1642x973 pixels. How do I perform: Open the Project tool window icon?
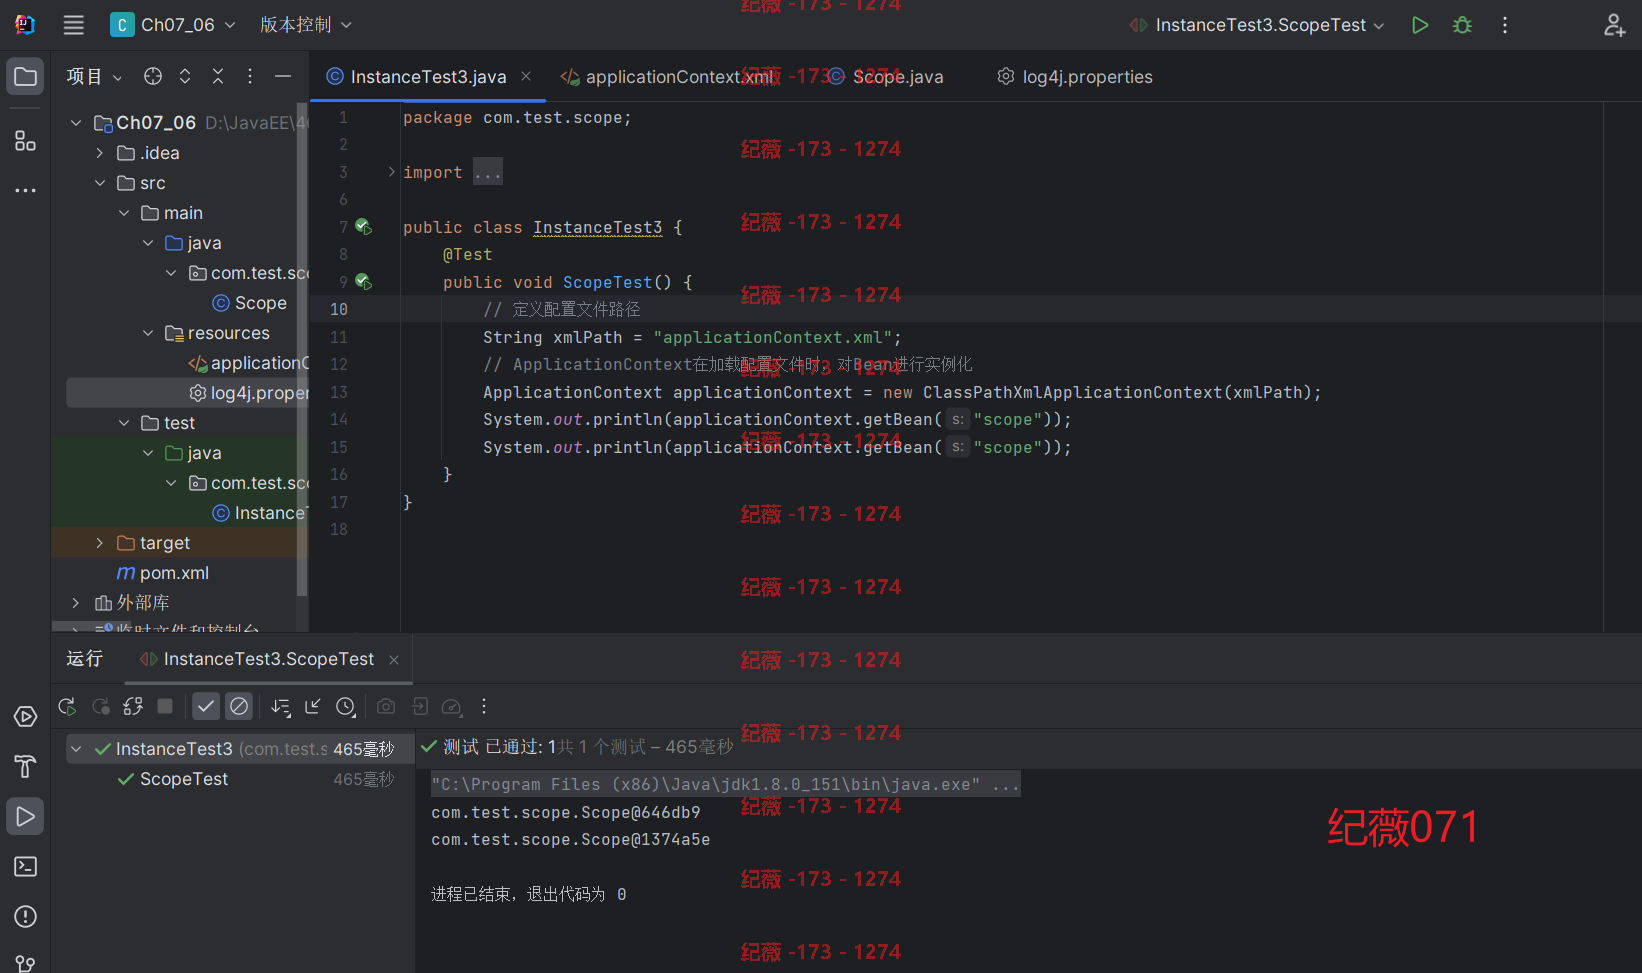[26, 77]
